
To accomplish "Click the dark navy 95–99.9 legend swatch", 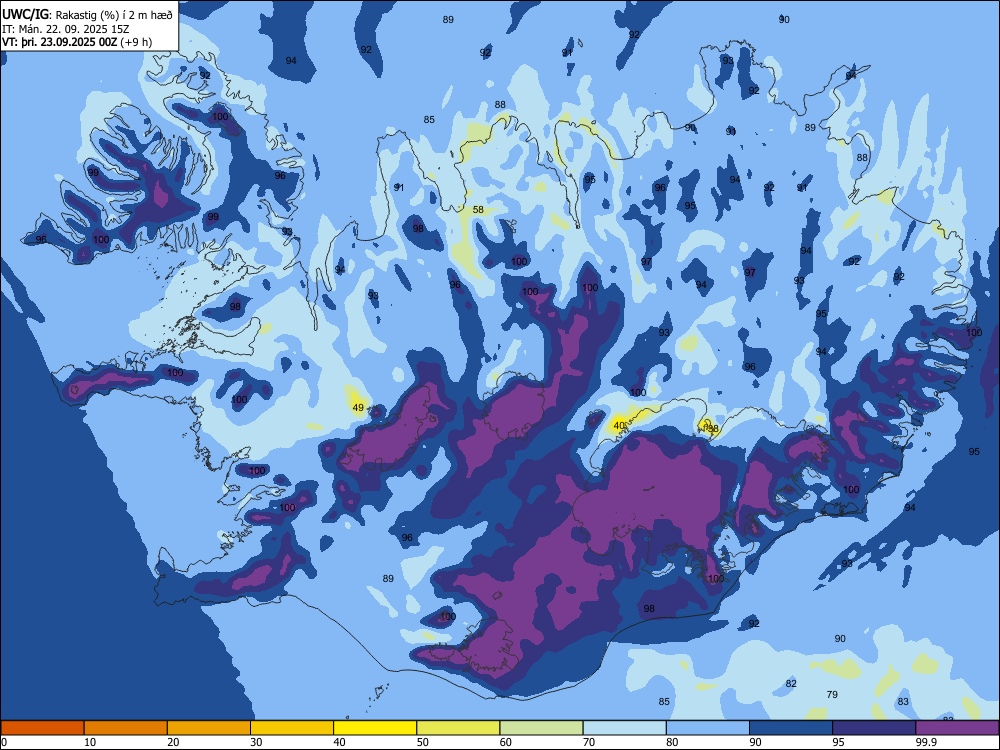I will [x=874, y=728].
